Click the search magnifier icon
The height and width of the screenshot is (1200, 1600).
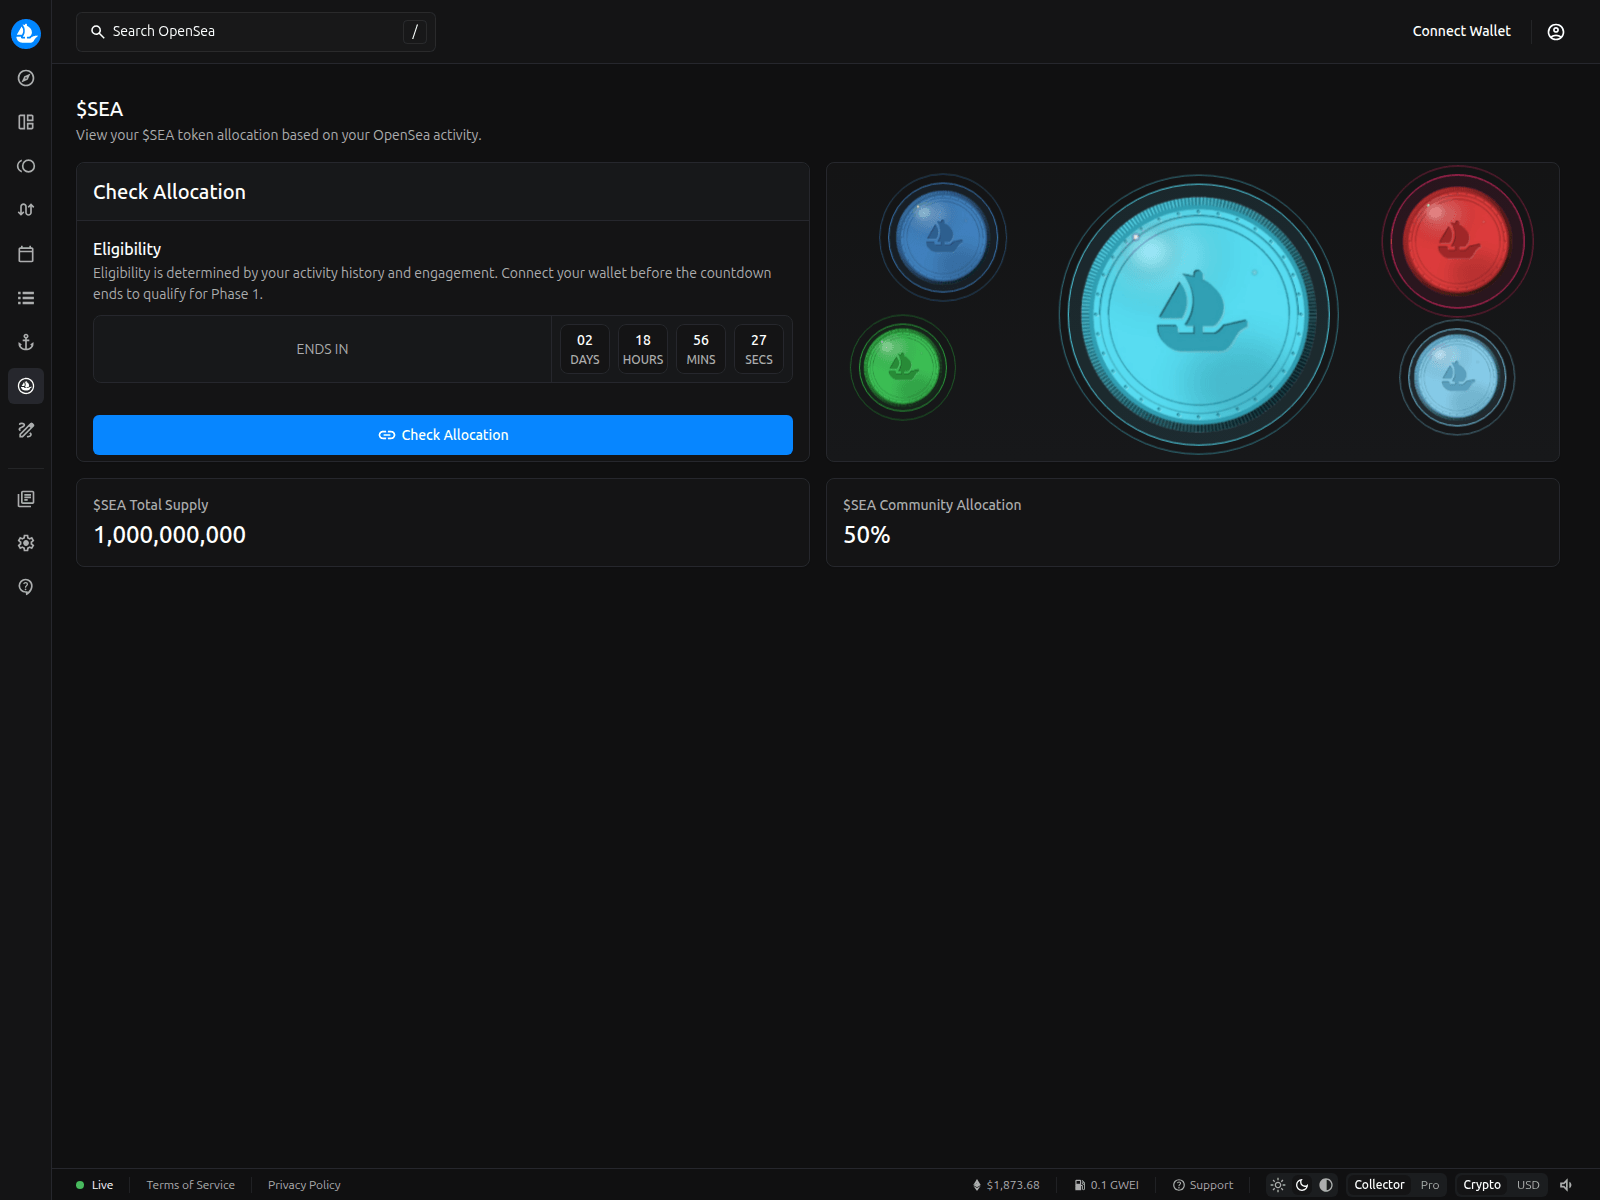click(98, 32)
